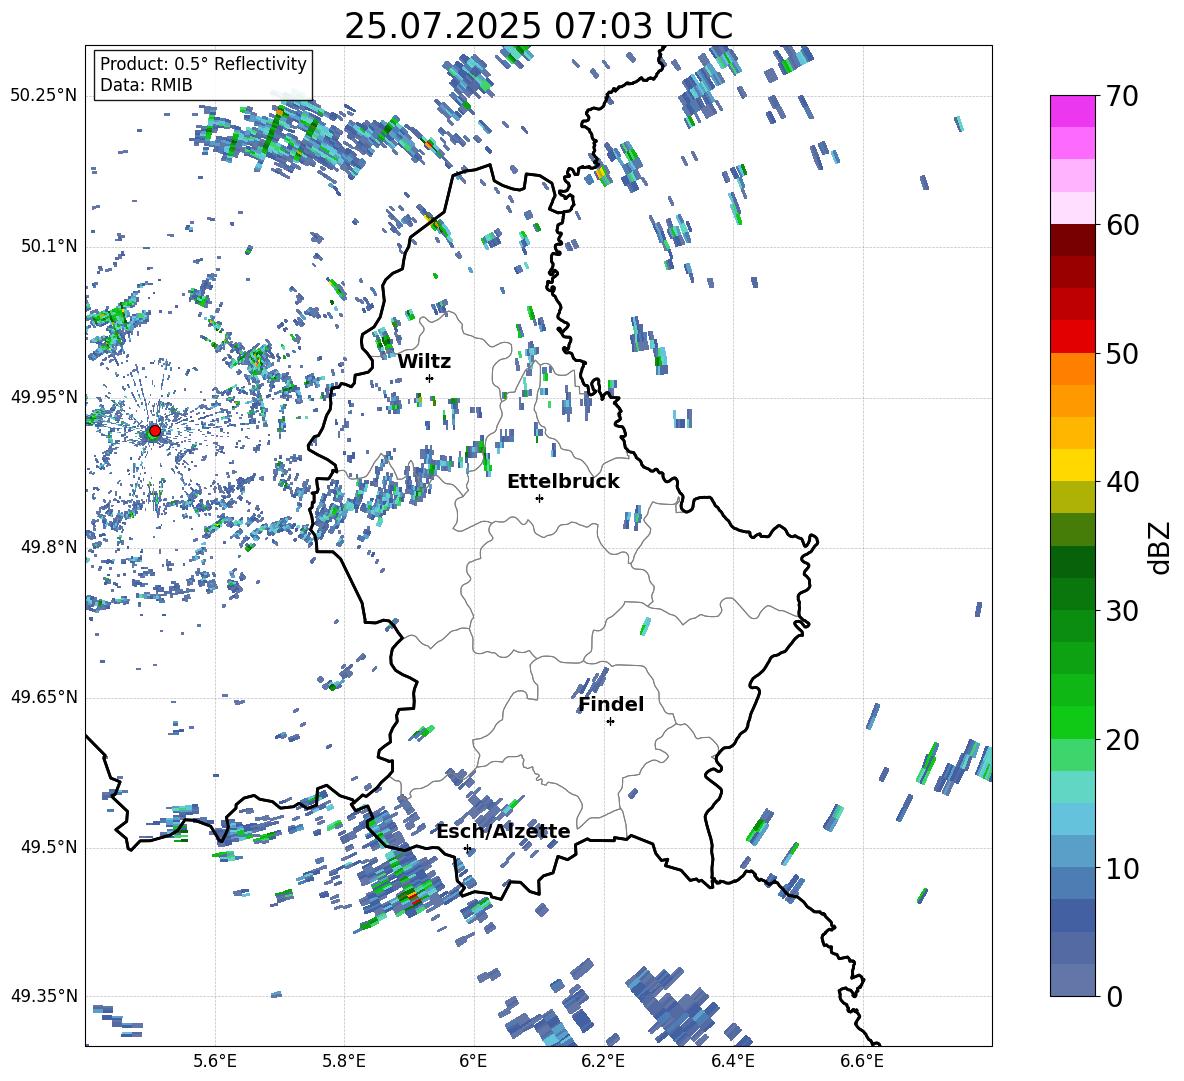Click the 49.35°N latitude tick label
1184x1081 pixels.
point(44,996)
